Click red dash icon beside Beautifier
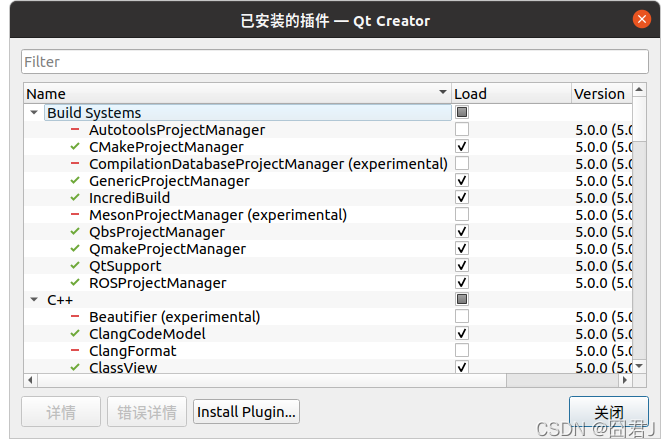The image size is (670, 448). [75, 317]
